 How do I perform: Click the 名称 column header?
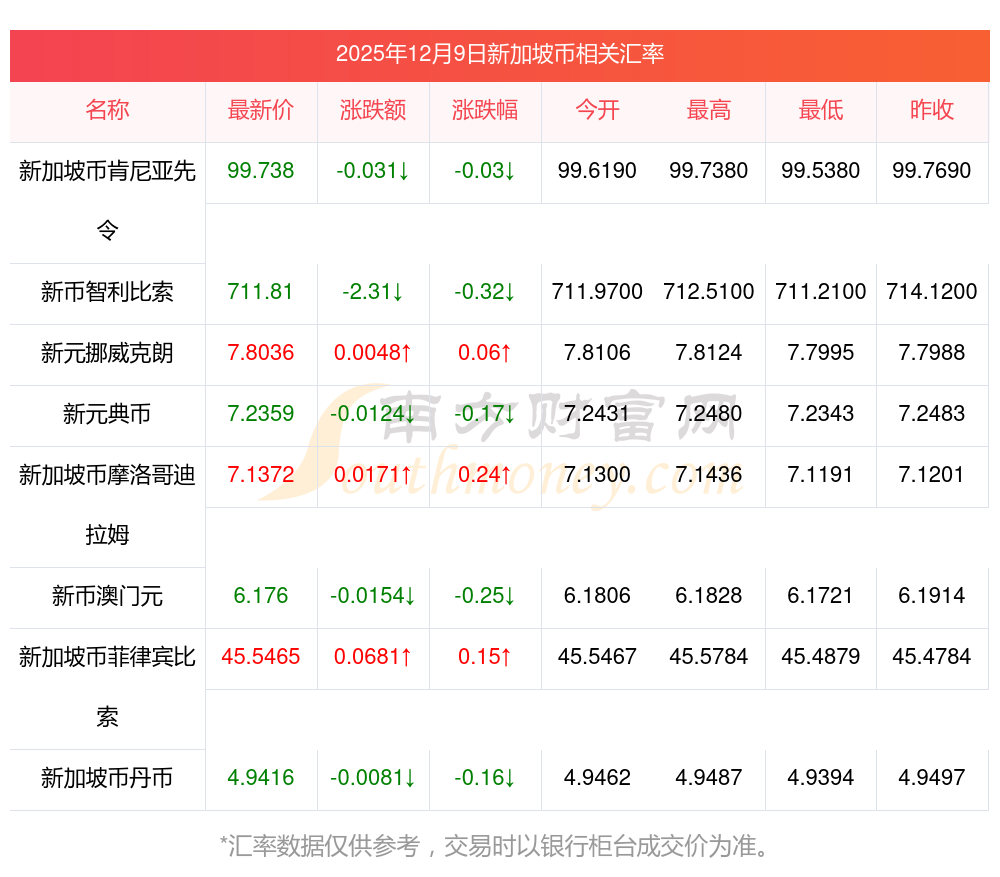pyautogui.click(x=107, y=110)
